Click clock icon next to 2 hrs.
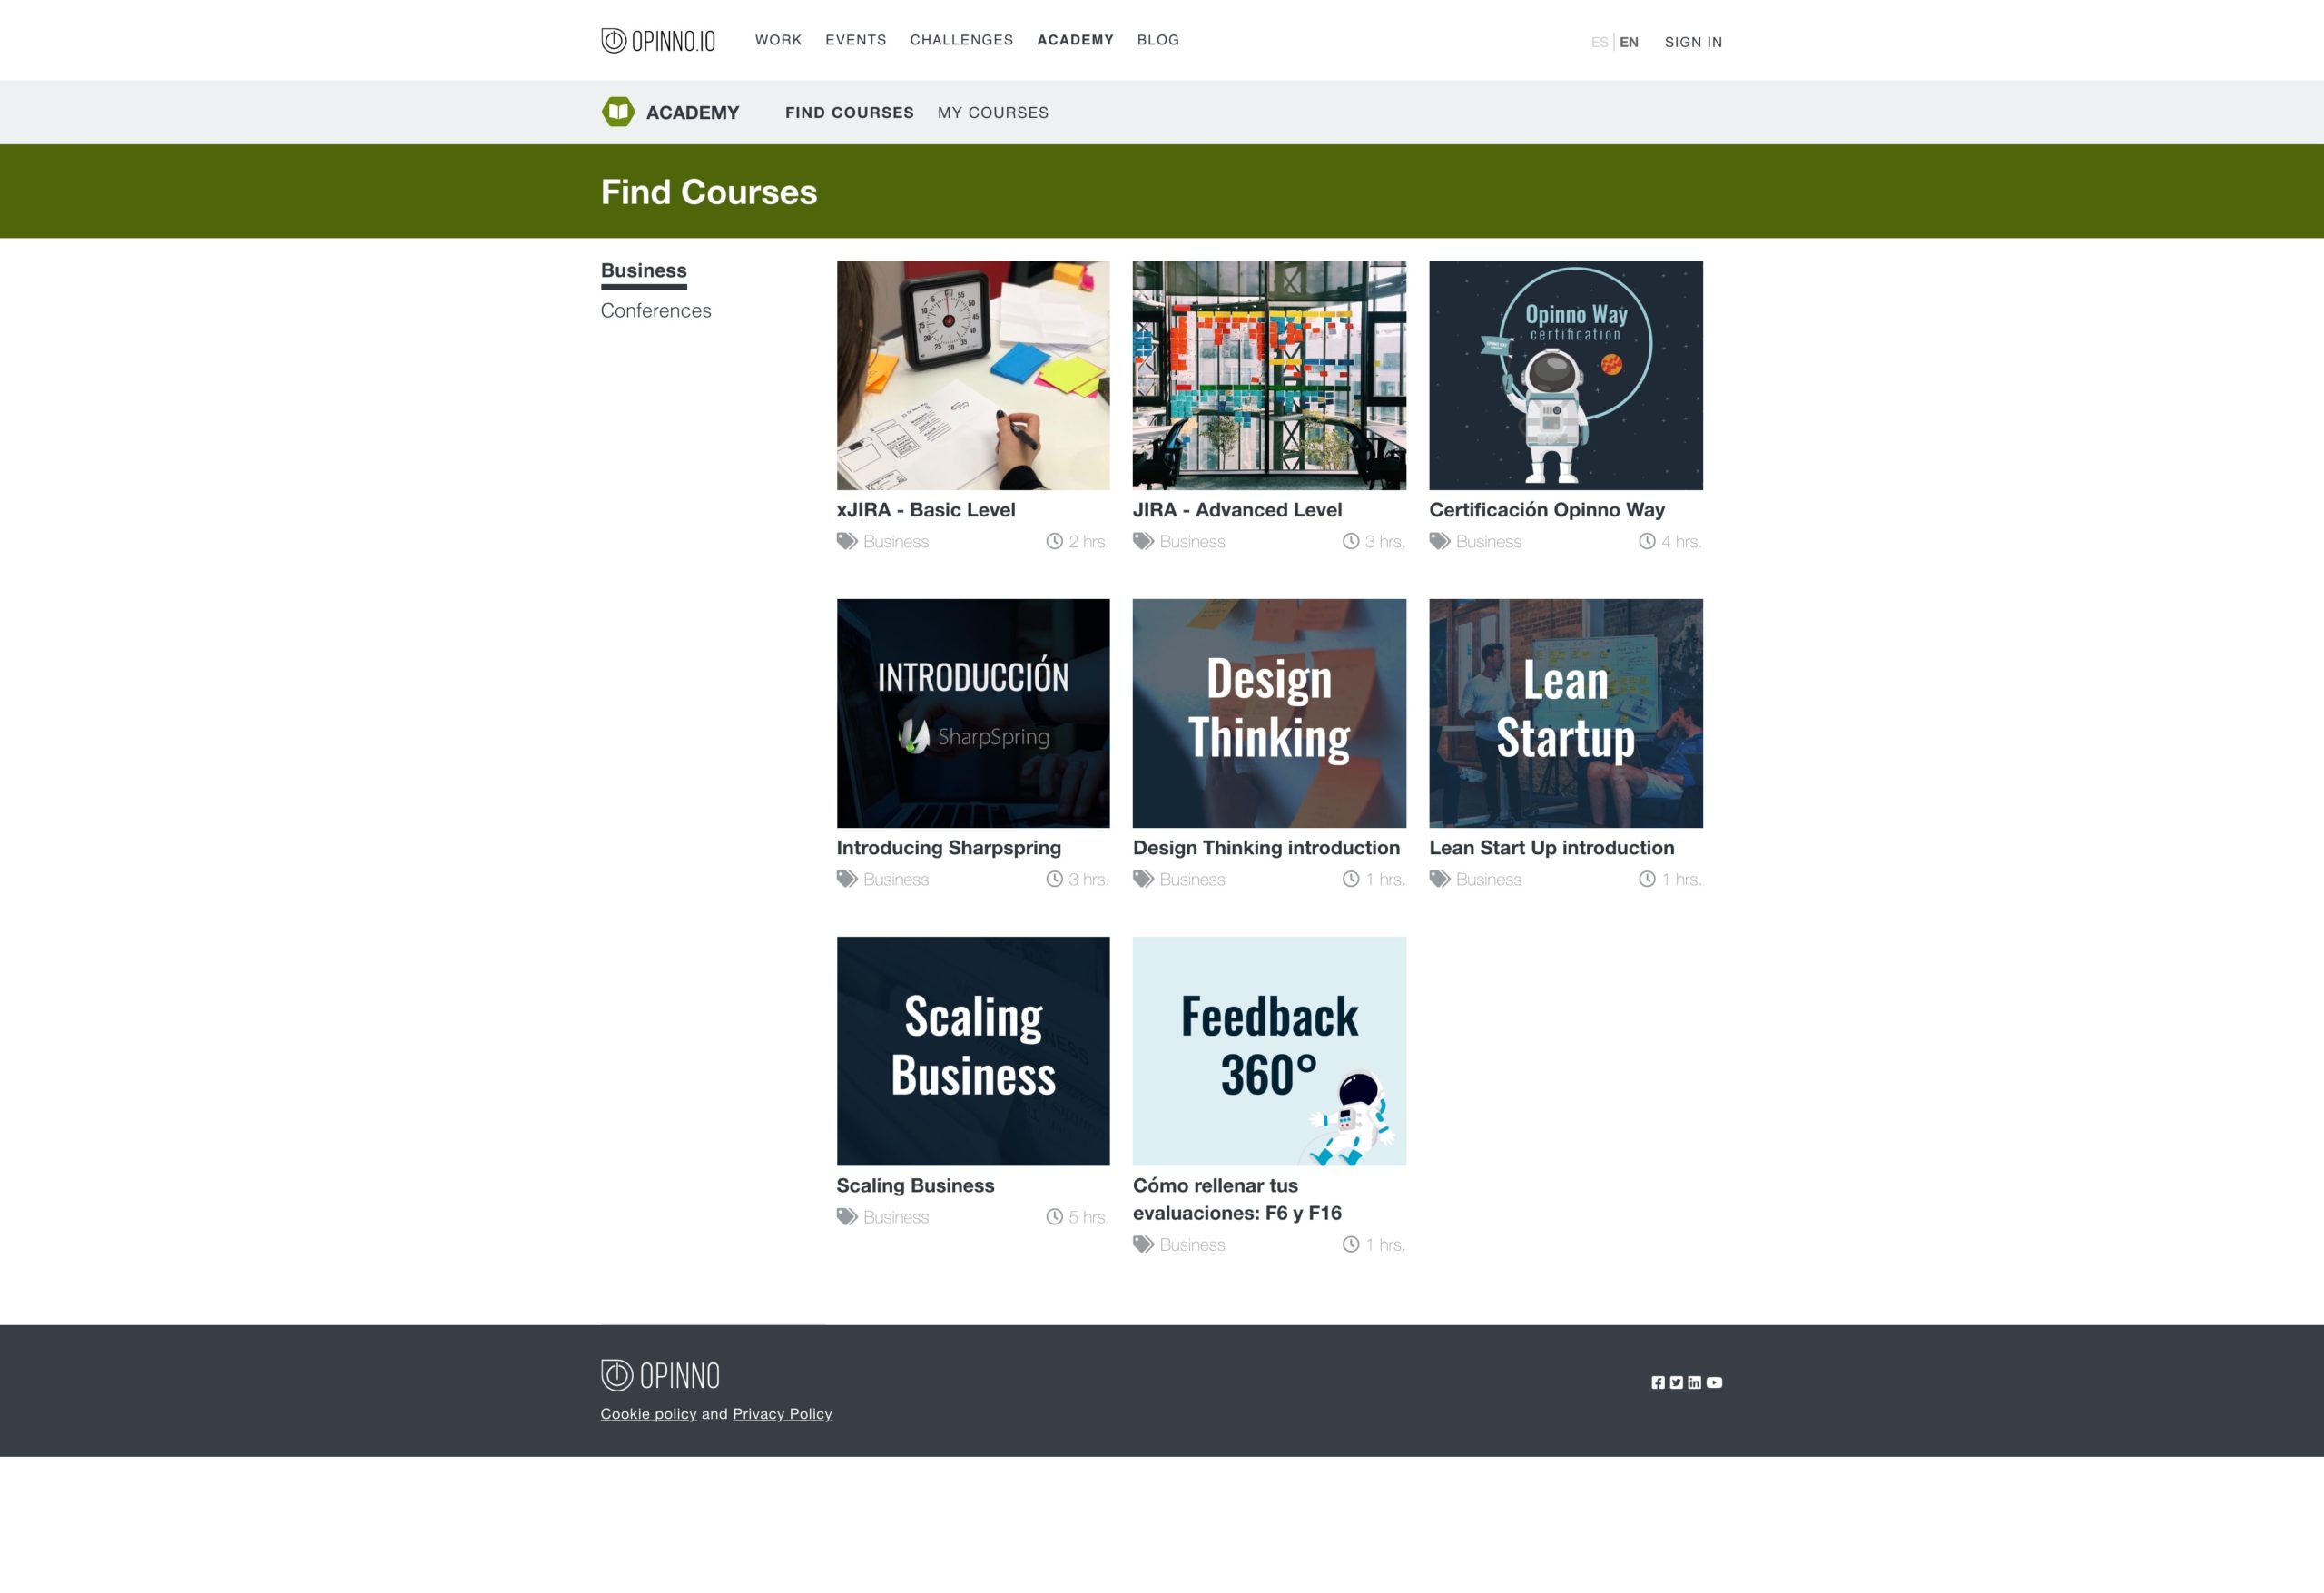This screenshot has width=2324, height=1593. click(x=1054, y=541)
